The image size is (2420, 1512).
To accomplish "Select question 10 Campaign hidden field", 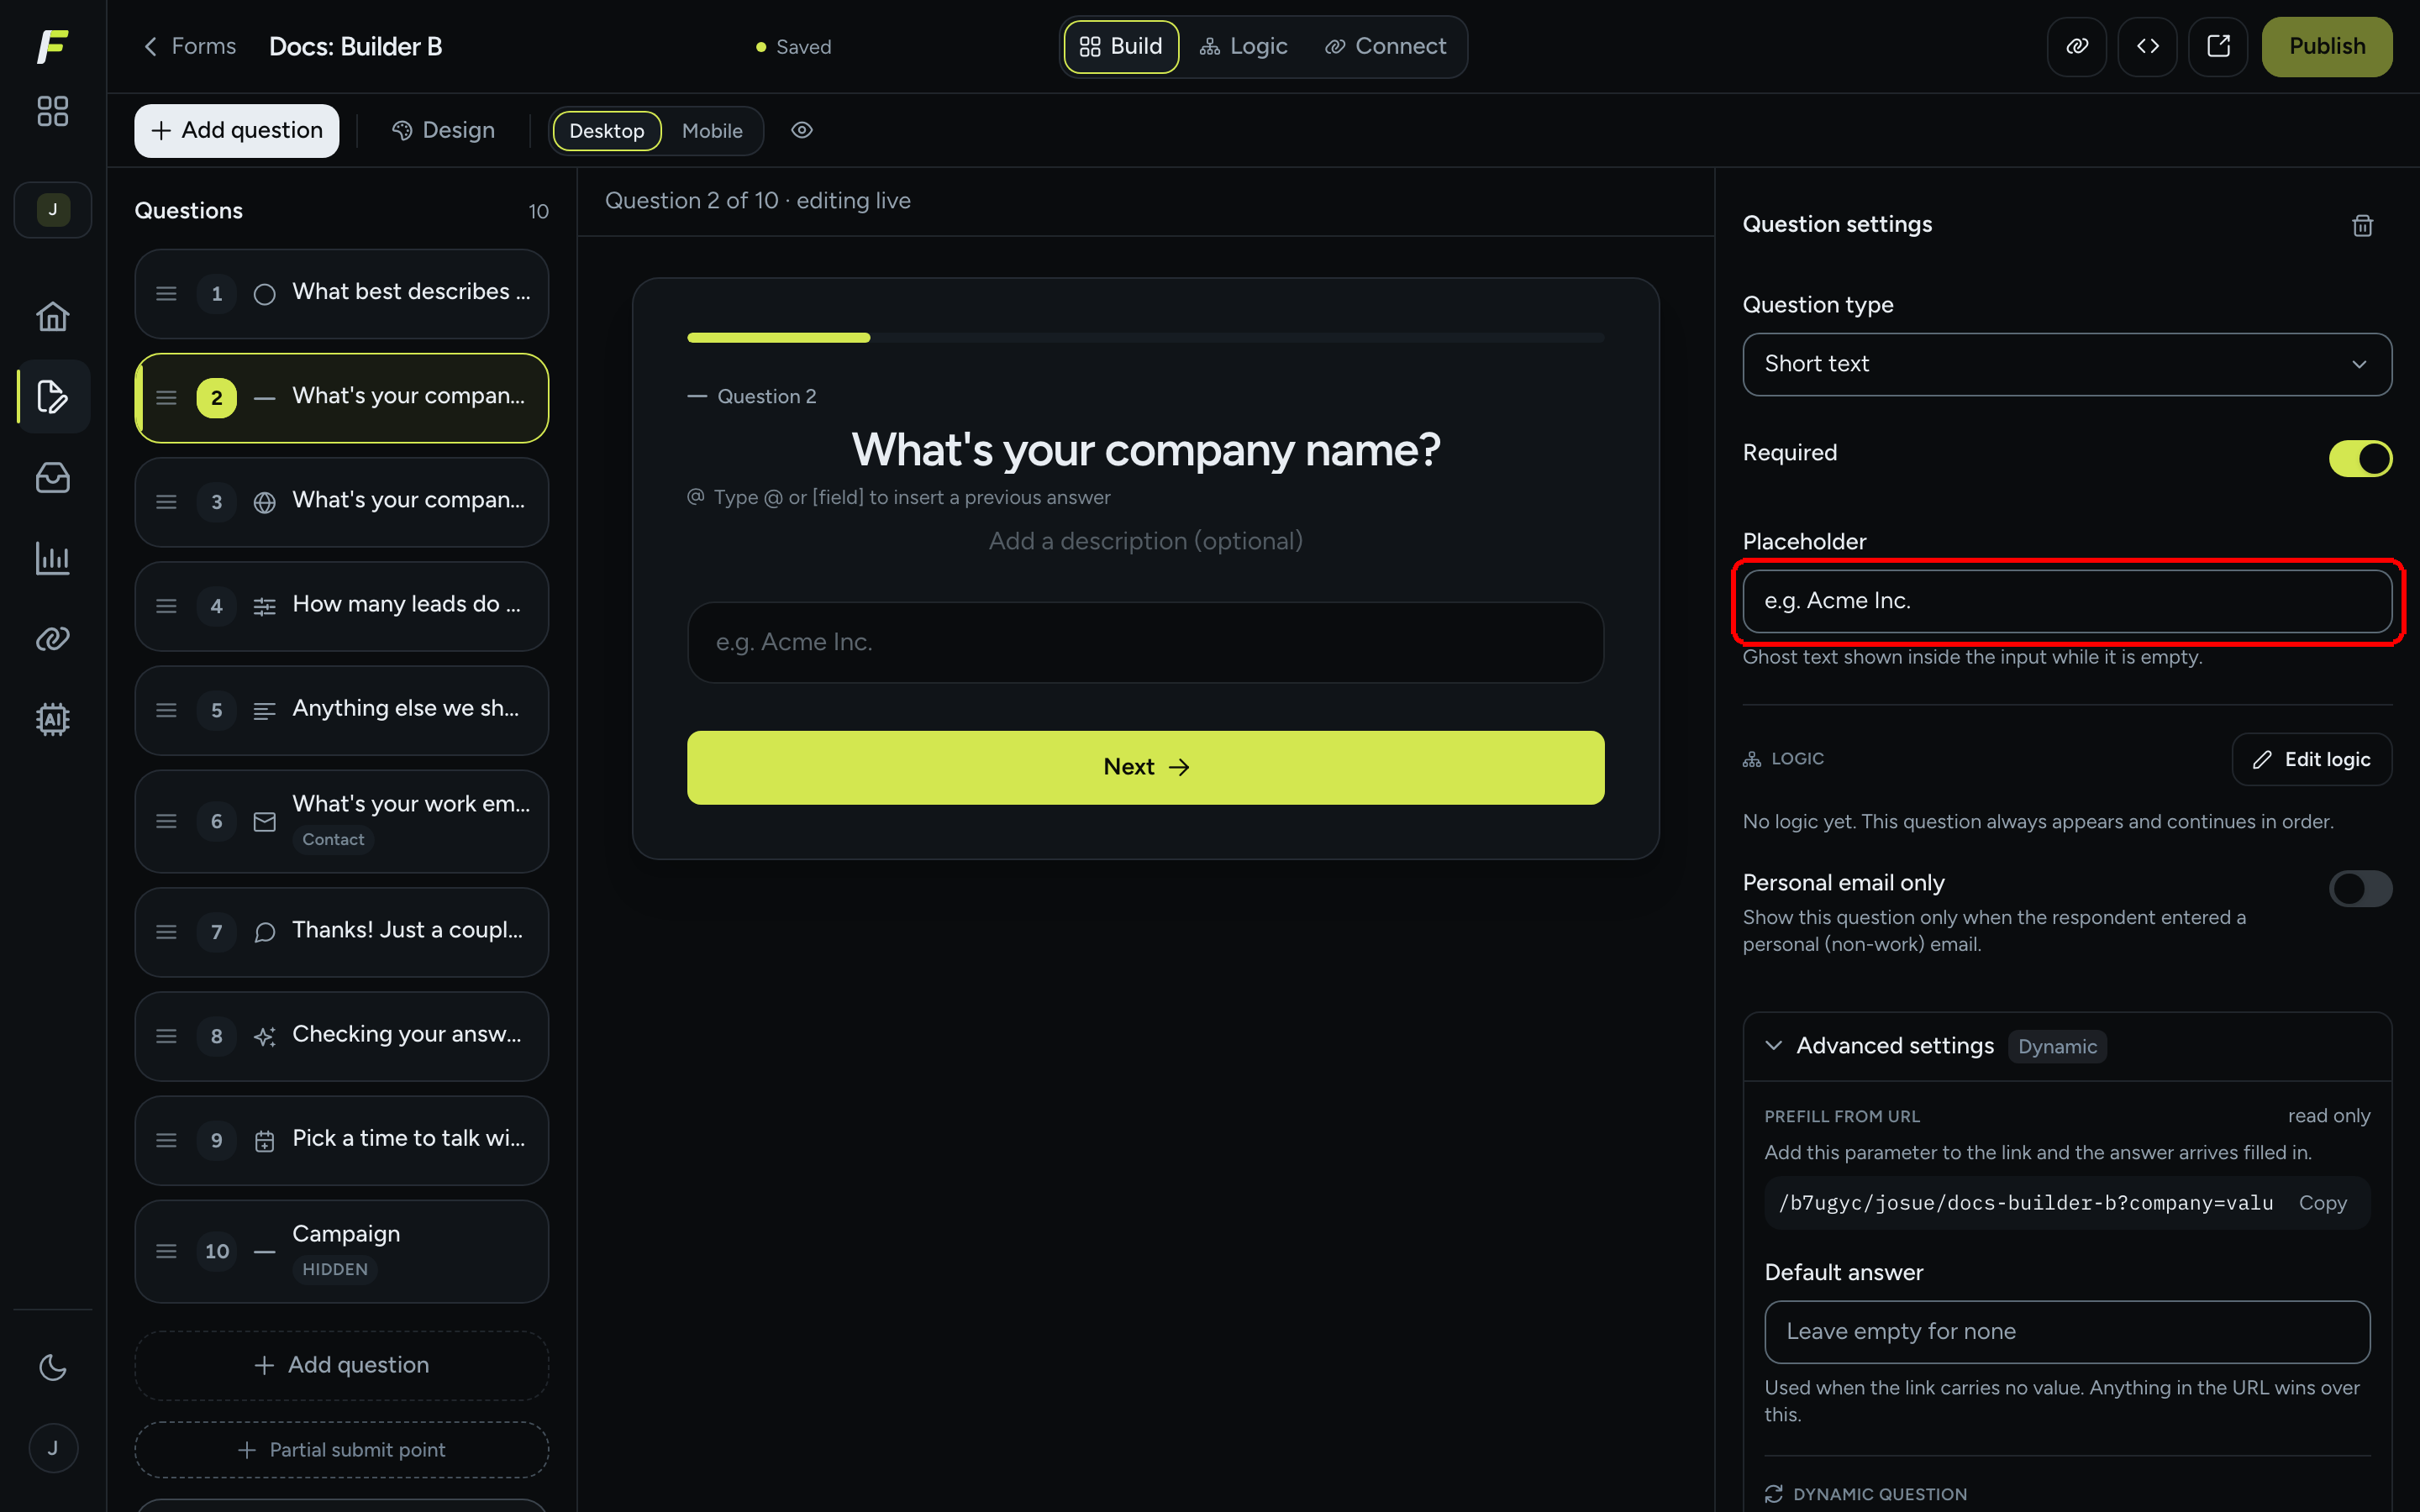I will 341,1251.
